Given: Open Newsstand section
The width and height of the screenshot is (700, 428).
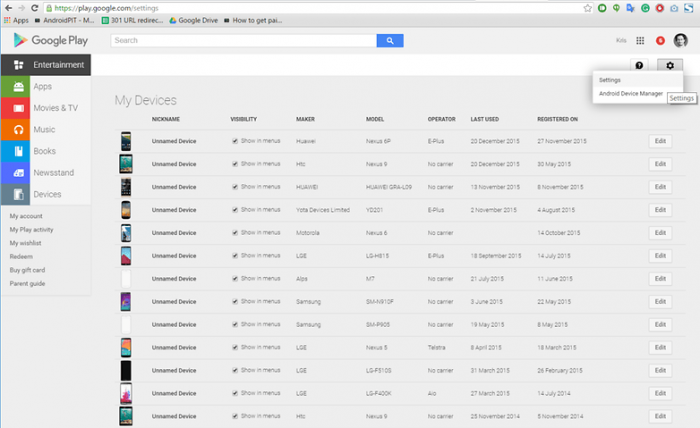Looking at the screenshot, I should click(x=46, y=173).
